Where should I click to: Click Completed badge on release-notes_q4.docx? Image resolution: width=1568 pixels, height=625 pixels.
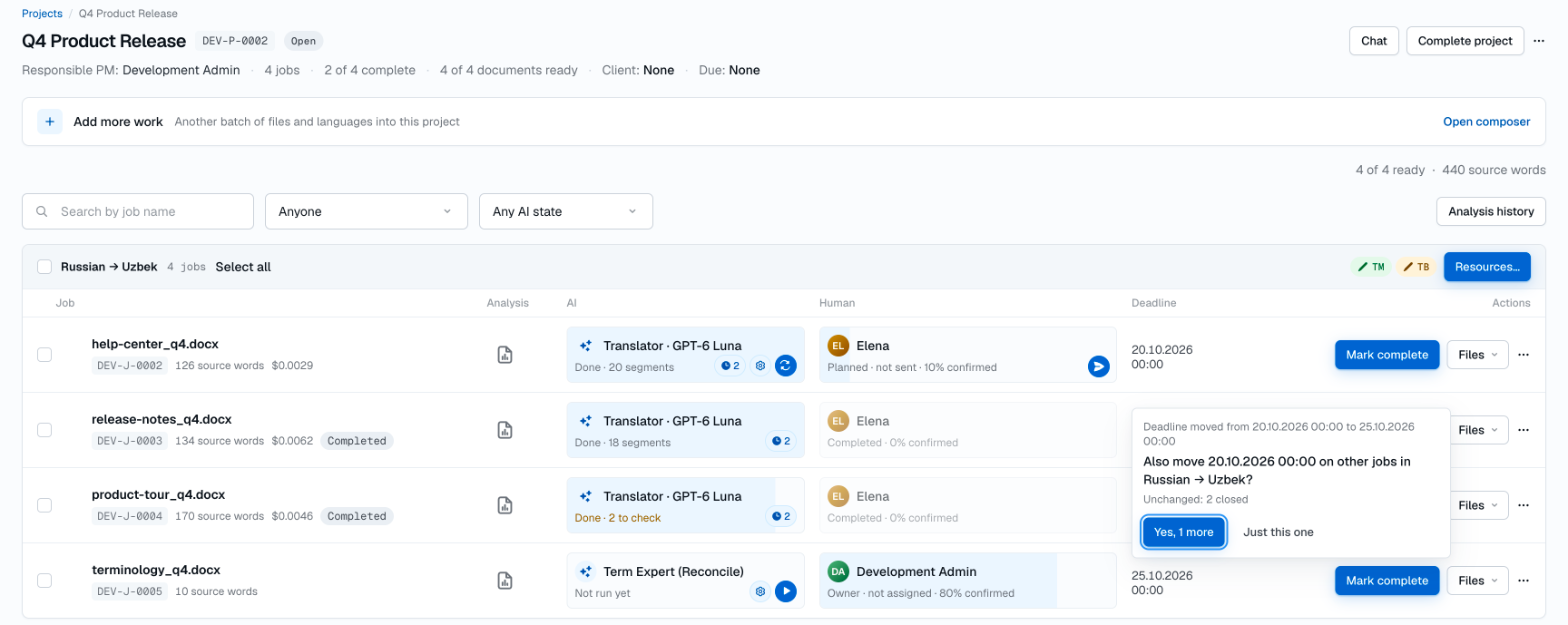click(357, 440)
